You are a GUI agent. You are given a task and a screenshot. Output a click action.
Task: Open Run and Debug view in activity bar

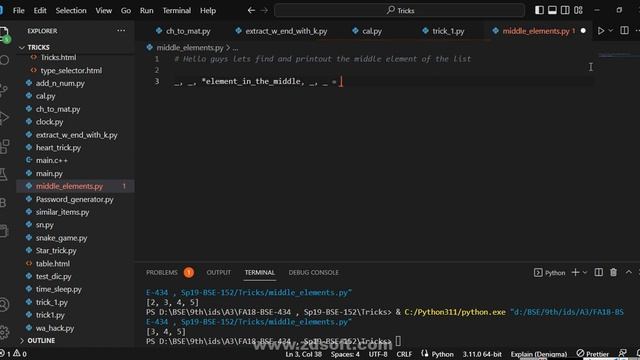click(x=3, y=118)
